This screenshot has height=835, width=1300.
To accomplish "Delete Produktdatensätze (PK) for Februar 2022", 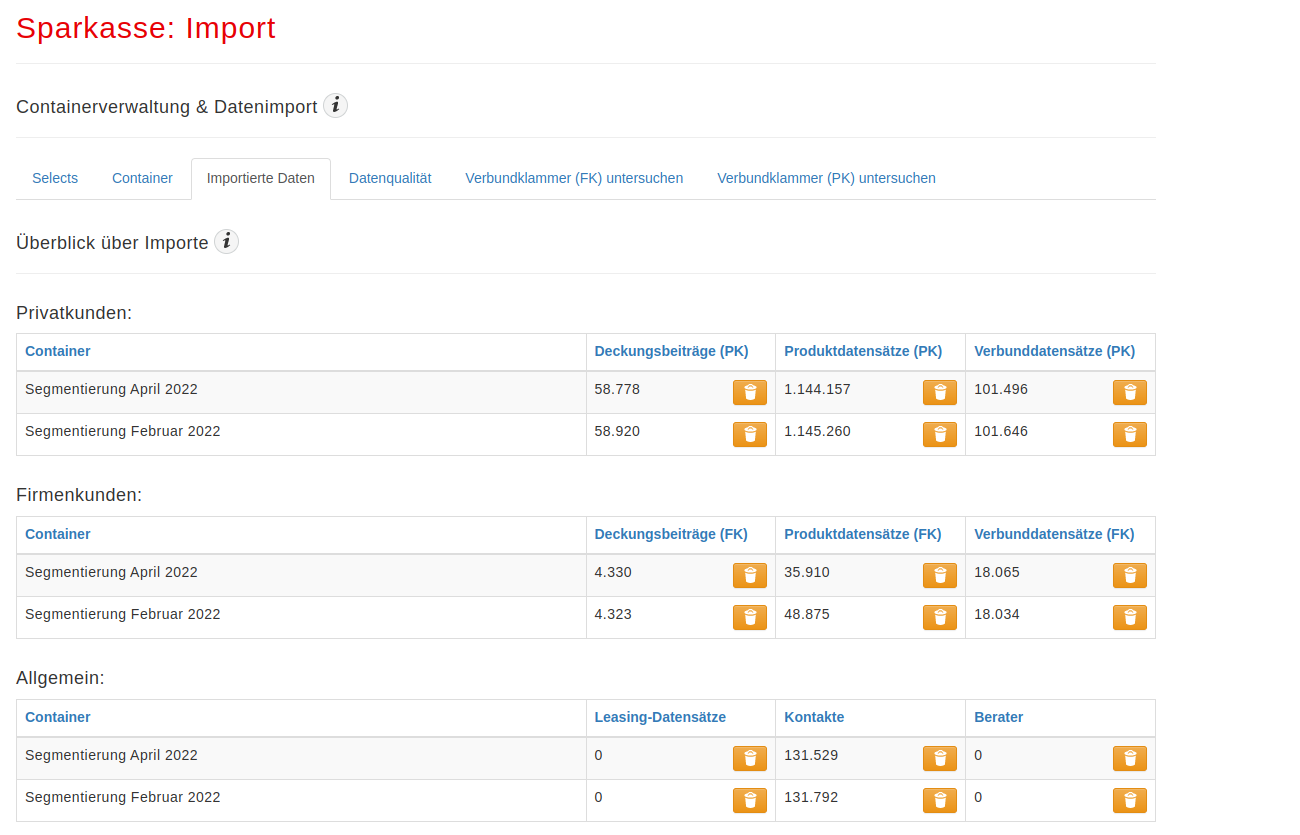I will (940, 434).
